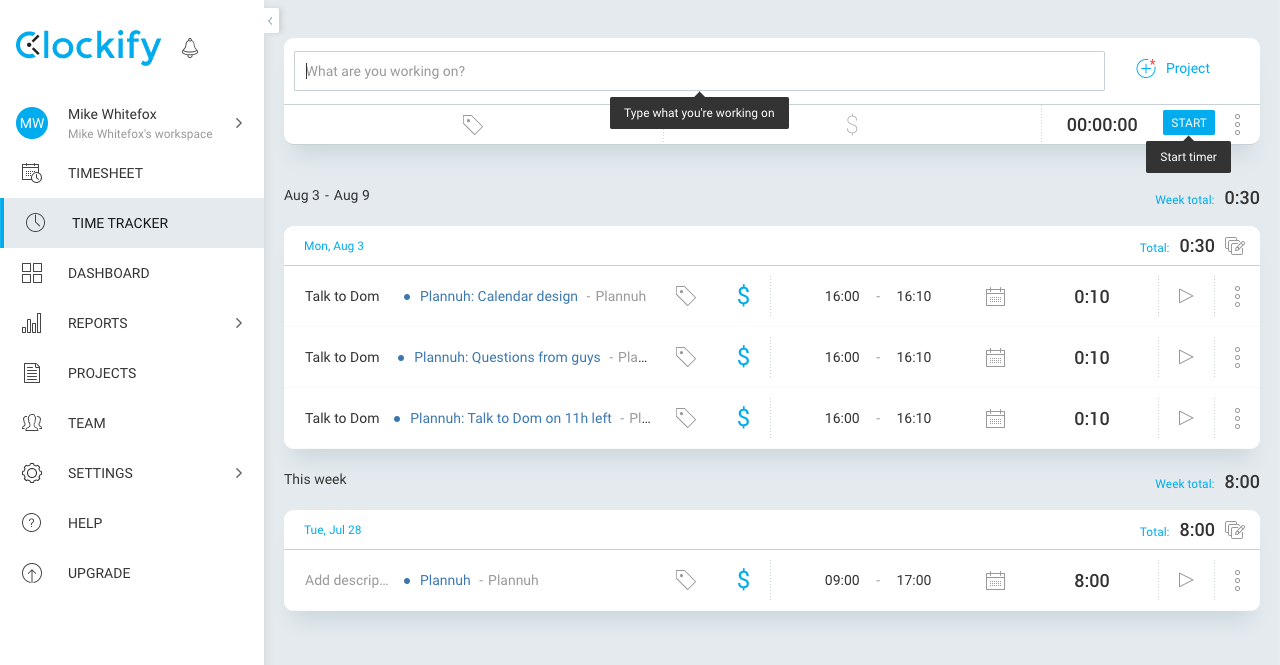The height and width of the screenshot is (665, 1280).
Task: Open the Projects page
Action: point(132,373)
